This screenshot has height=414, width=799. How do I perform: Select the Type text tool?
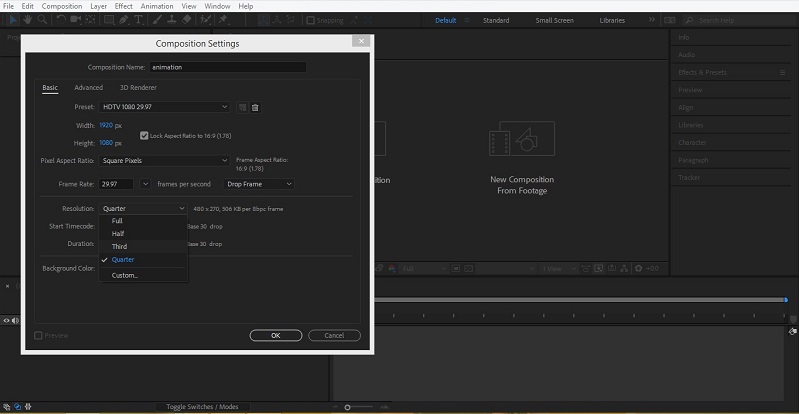point(138,20)
